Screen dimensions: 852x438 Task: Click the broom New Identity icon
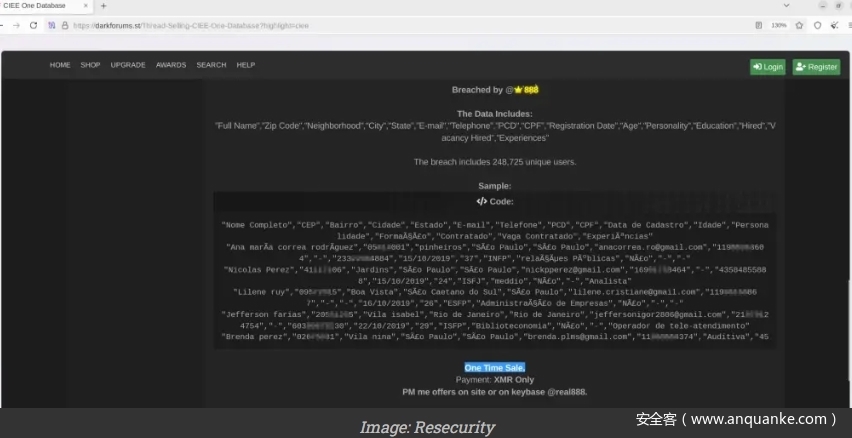(x=834, y=25)
